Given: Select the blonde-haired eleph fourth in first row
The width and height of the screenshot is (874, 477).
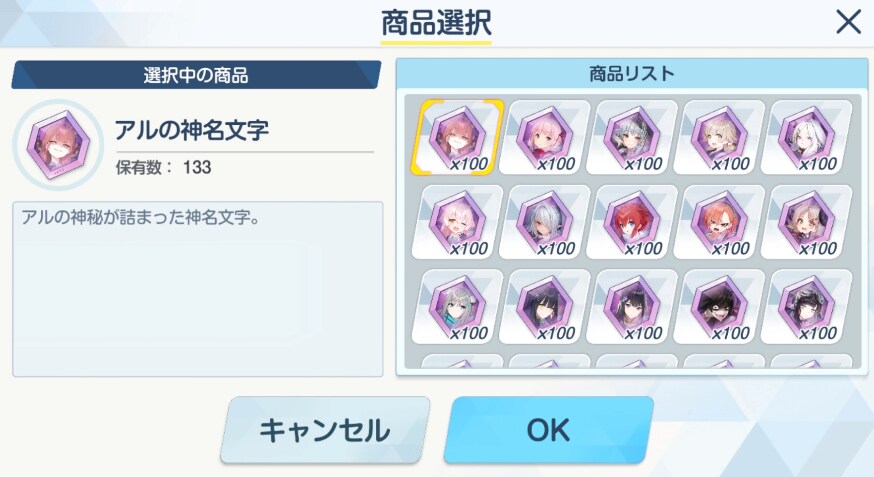Looking at the screenshot, I should click(719, 137).
